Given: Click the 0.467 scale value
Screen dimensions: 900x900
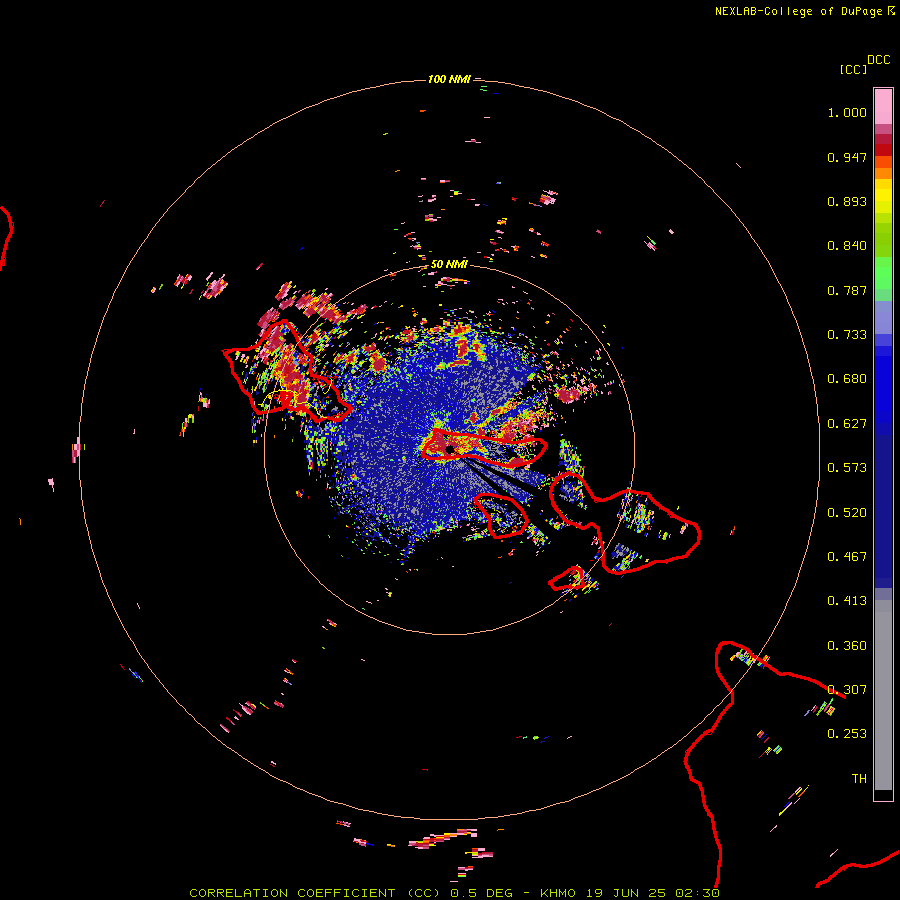Looking at the screenshot, I should (847, 557).
